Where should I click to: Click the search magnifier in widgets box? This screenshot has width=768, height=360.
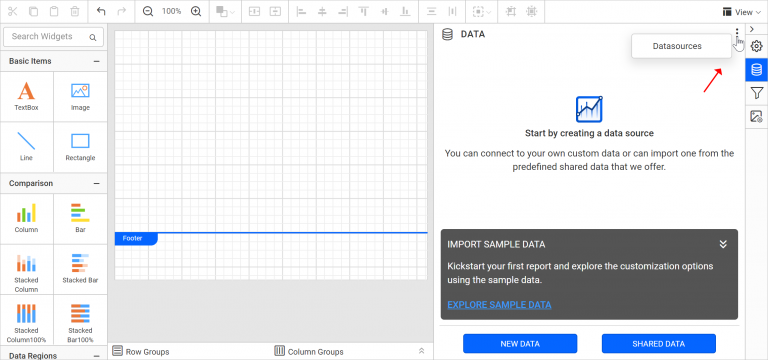[93, 37]
